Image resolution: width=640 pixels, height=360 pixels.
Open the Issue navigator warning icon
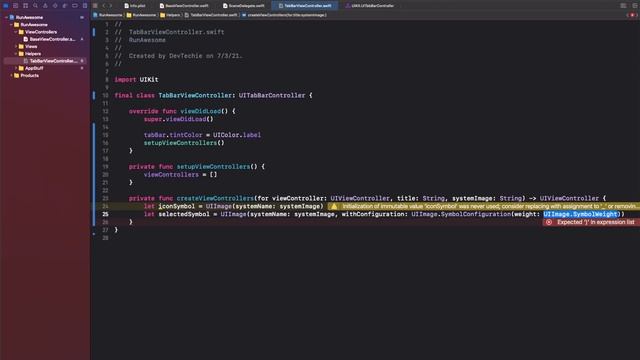(x=45, y=6)
